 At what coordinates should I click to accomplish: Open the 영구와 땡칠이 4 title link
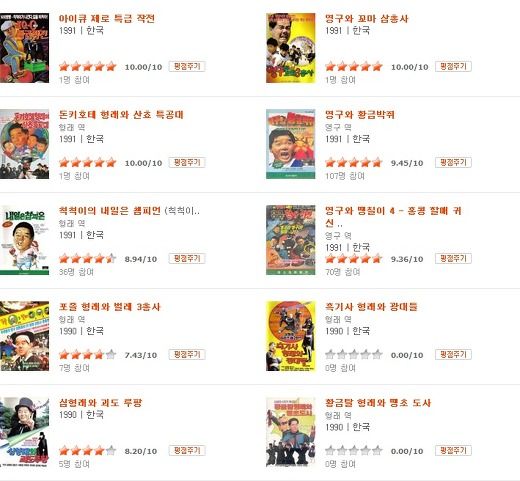coord(393,216)
